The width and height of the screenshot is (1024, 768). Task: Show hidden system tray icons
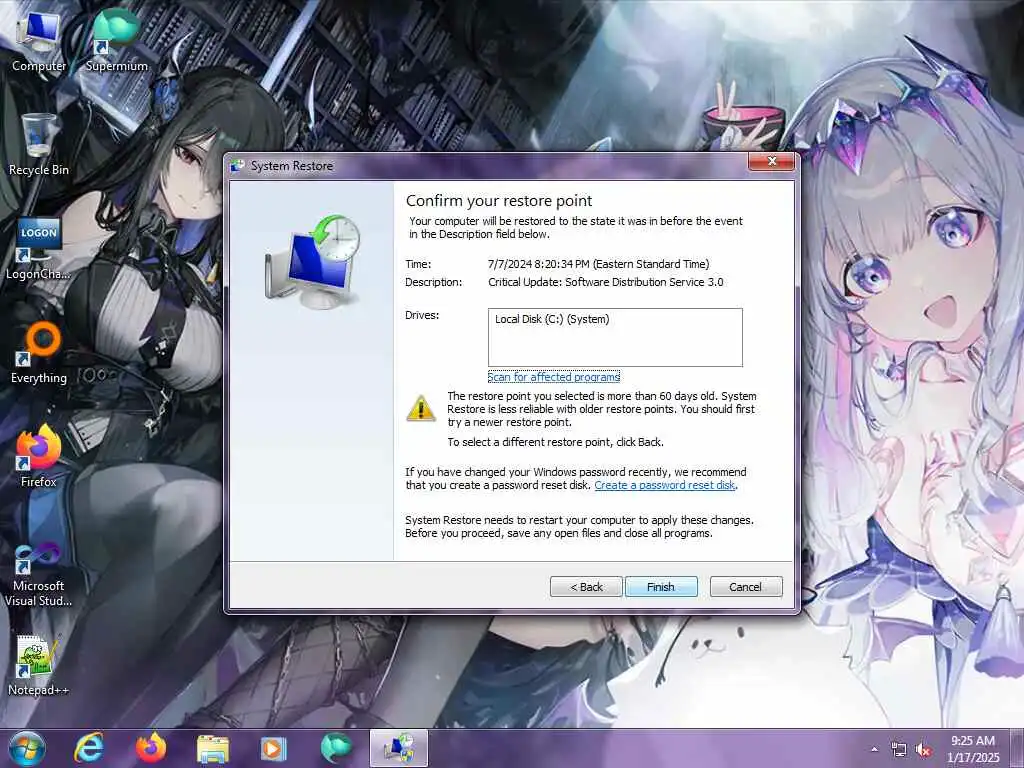tap(874, 749)
